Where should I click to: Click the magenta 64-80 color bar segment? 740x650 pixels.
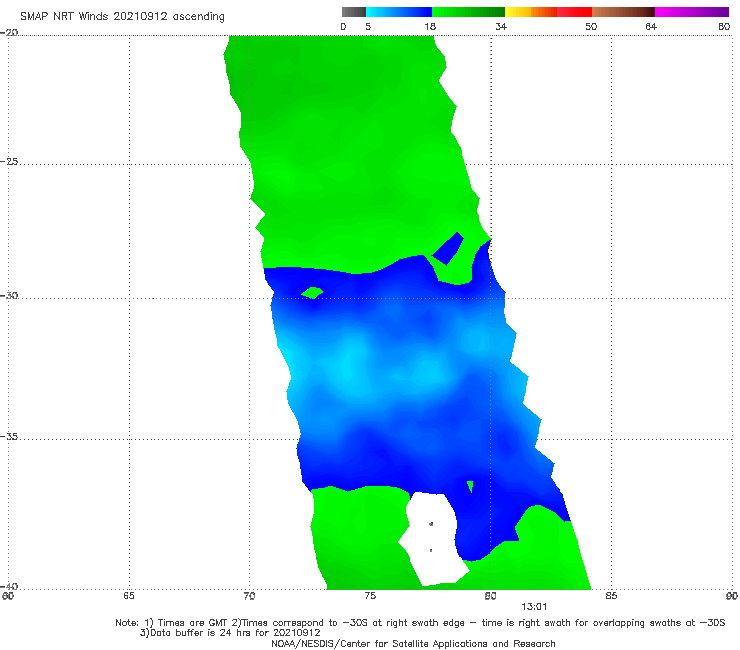tap(692, 12)
